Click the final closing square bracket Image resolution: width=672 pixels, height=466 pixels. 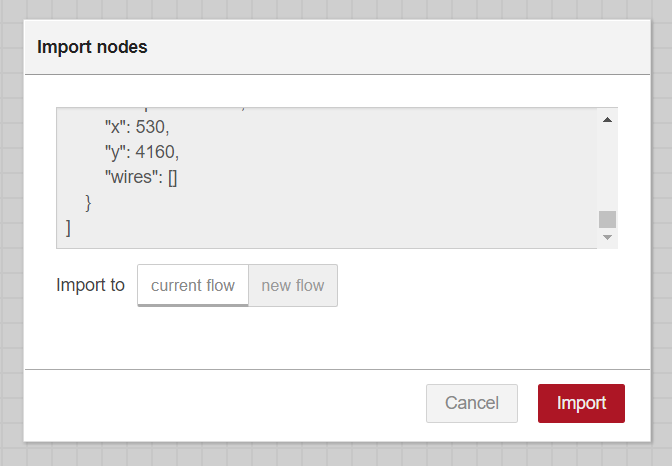[x=68, y=228]
